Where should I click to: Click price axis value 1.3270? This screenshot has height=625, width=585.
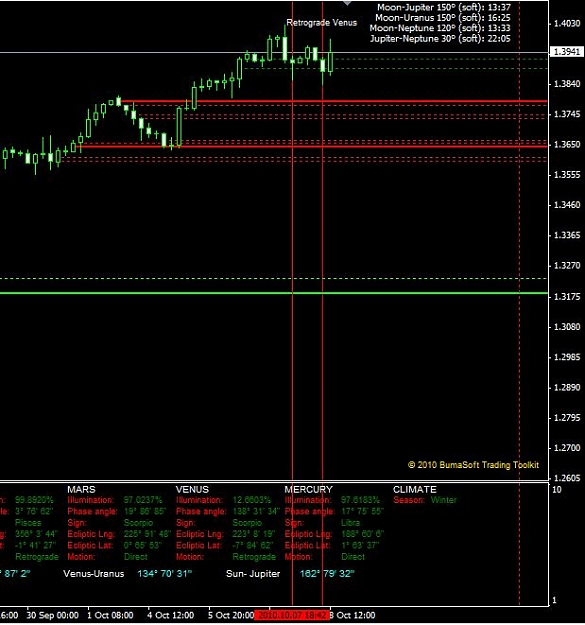tap(567, 265)
